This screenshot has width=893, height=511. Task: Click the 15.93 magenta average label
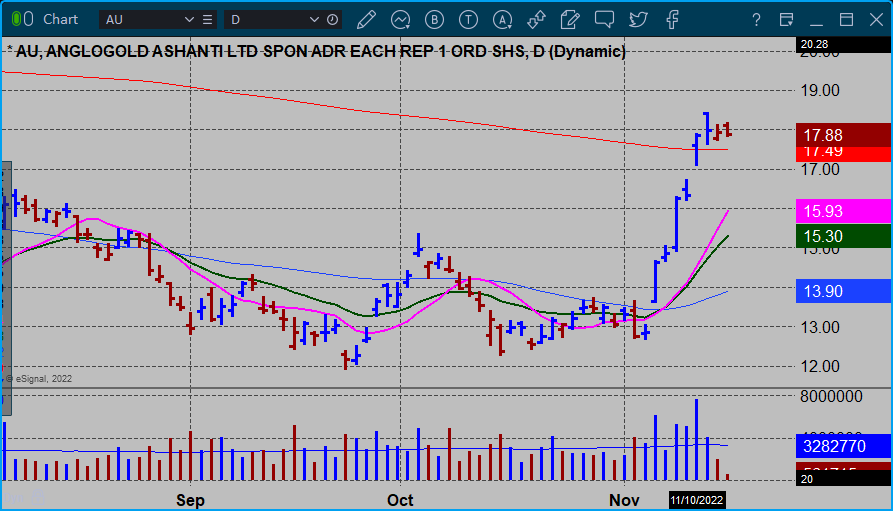point(843,211)
